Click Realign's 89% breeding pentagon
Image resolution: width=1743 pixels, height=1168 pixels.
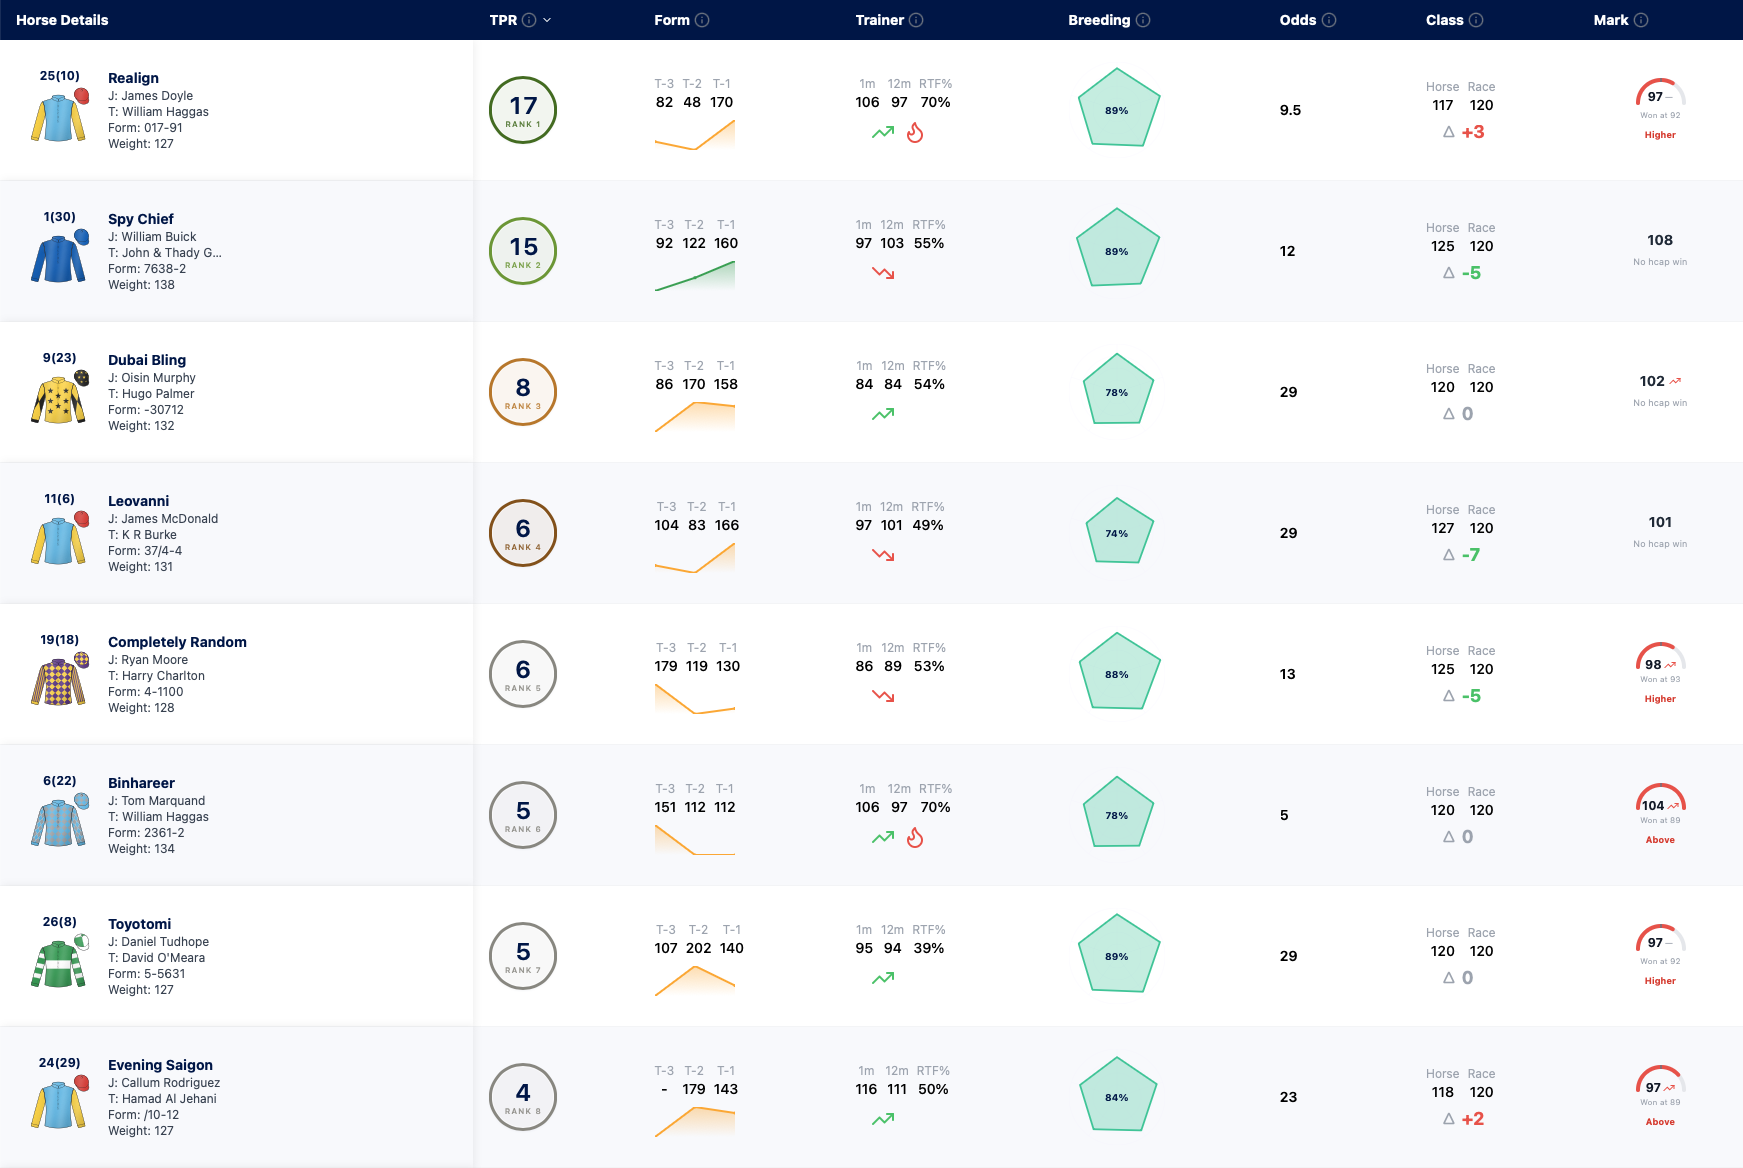pos(1118,108)
